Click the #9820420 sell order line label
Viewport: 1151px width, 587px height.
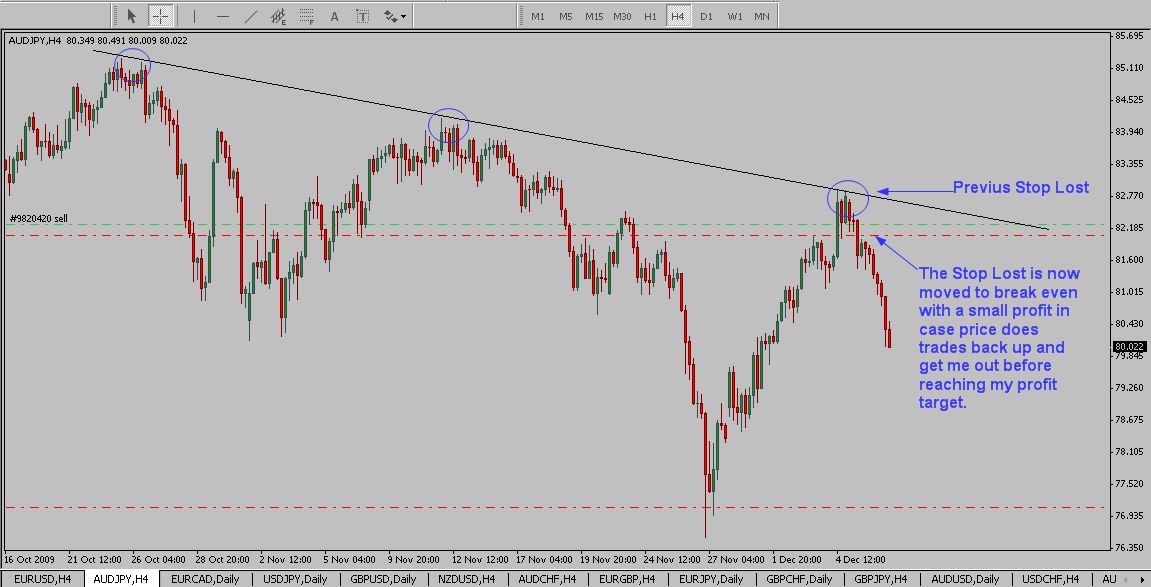[x=39, y=219]
